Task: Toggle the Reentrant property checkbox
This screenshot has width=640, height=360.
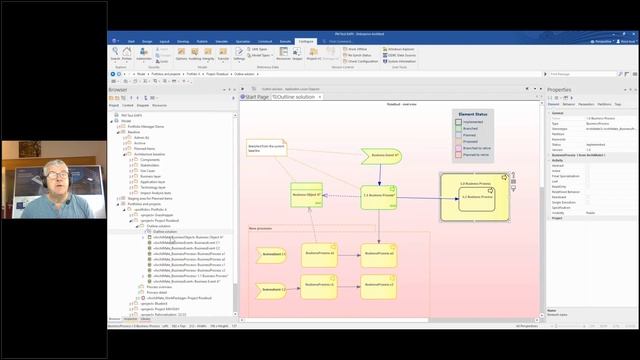Action: tap(588, 197)
